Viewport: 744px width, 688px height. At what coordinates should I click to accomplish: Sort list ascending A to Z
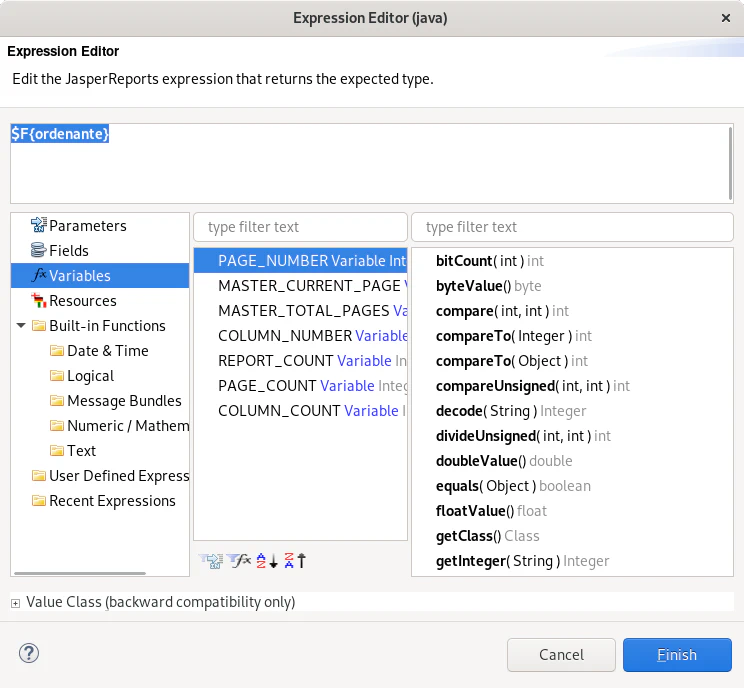click(266, 561)
